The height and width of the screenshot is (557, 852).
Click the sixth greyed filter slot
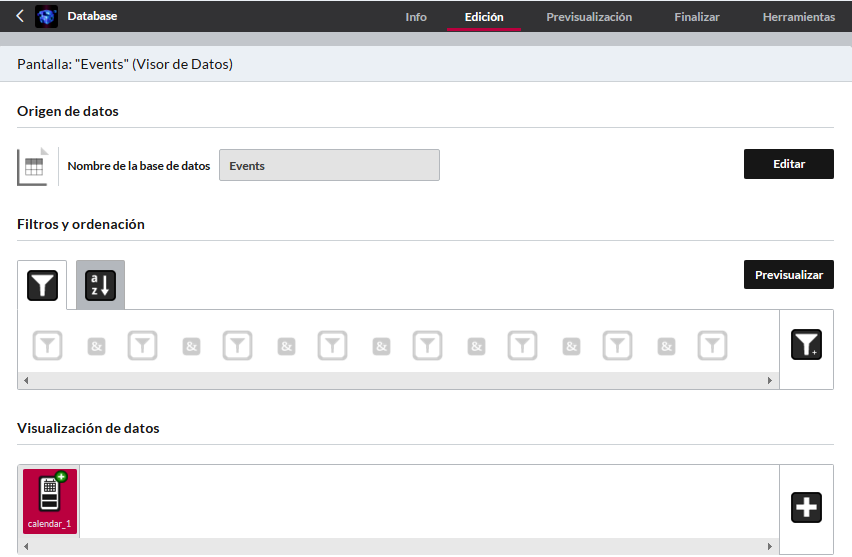(x=523, y=346)
